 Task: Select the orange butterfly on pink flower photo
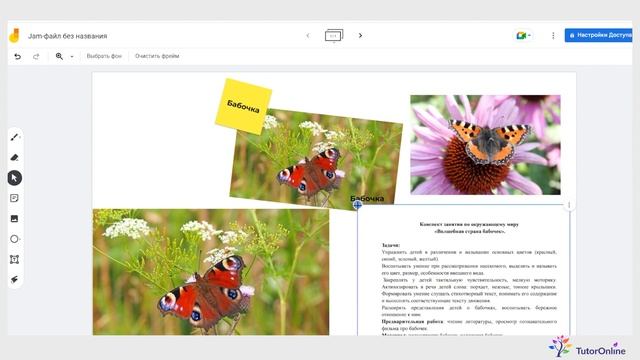[x=485, y=145]
